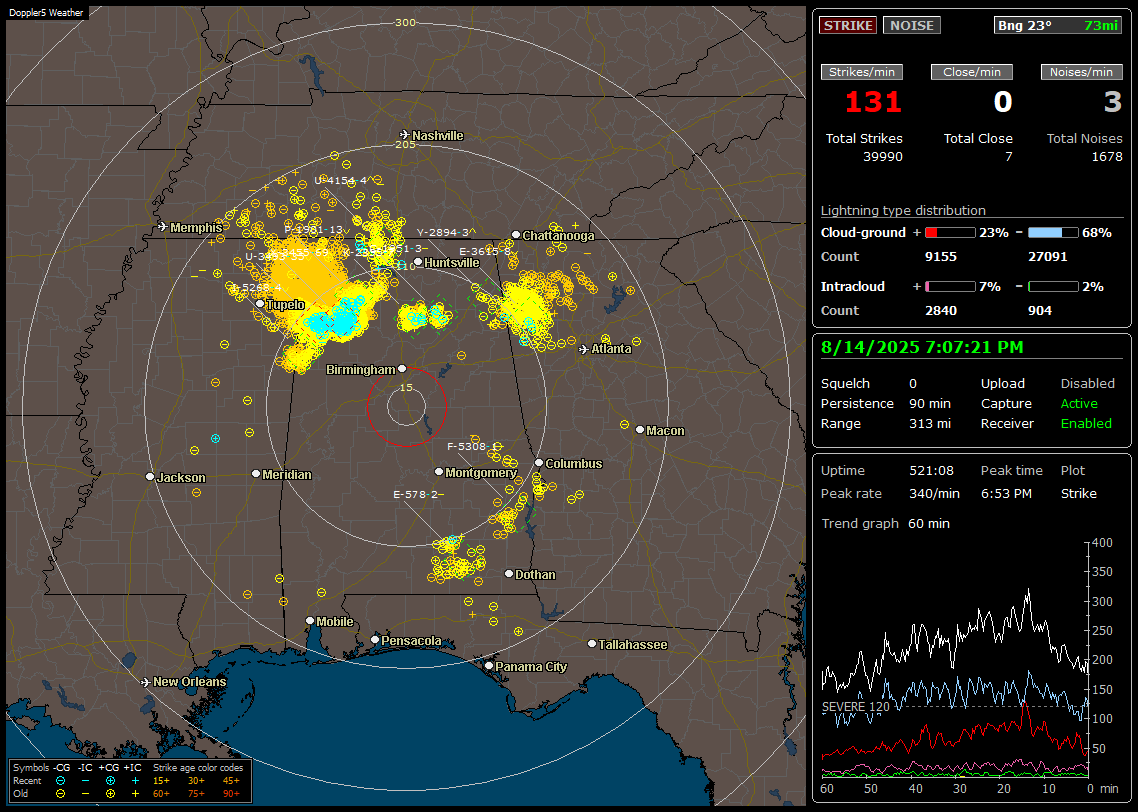Click the Receiver status Enabled
Image resolution: width=1138 pixels, height=812 pixels.
click(x=1086, y=424)
